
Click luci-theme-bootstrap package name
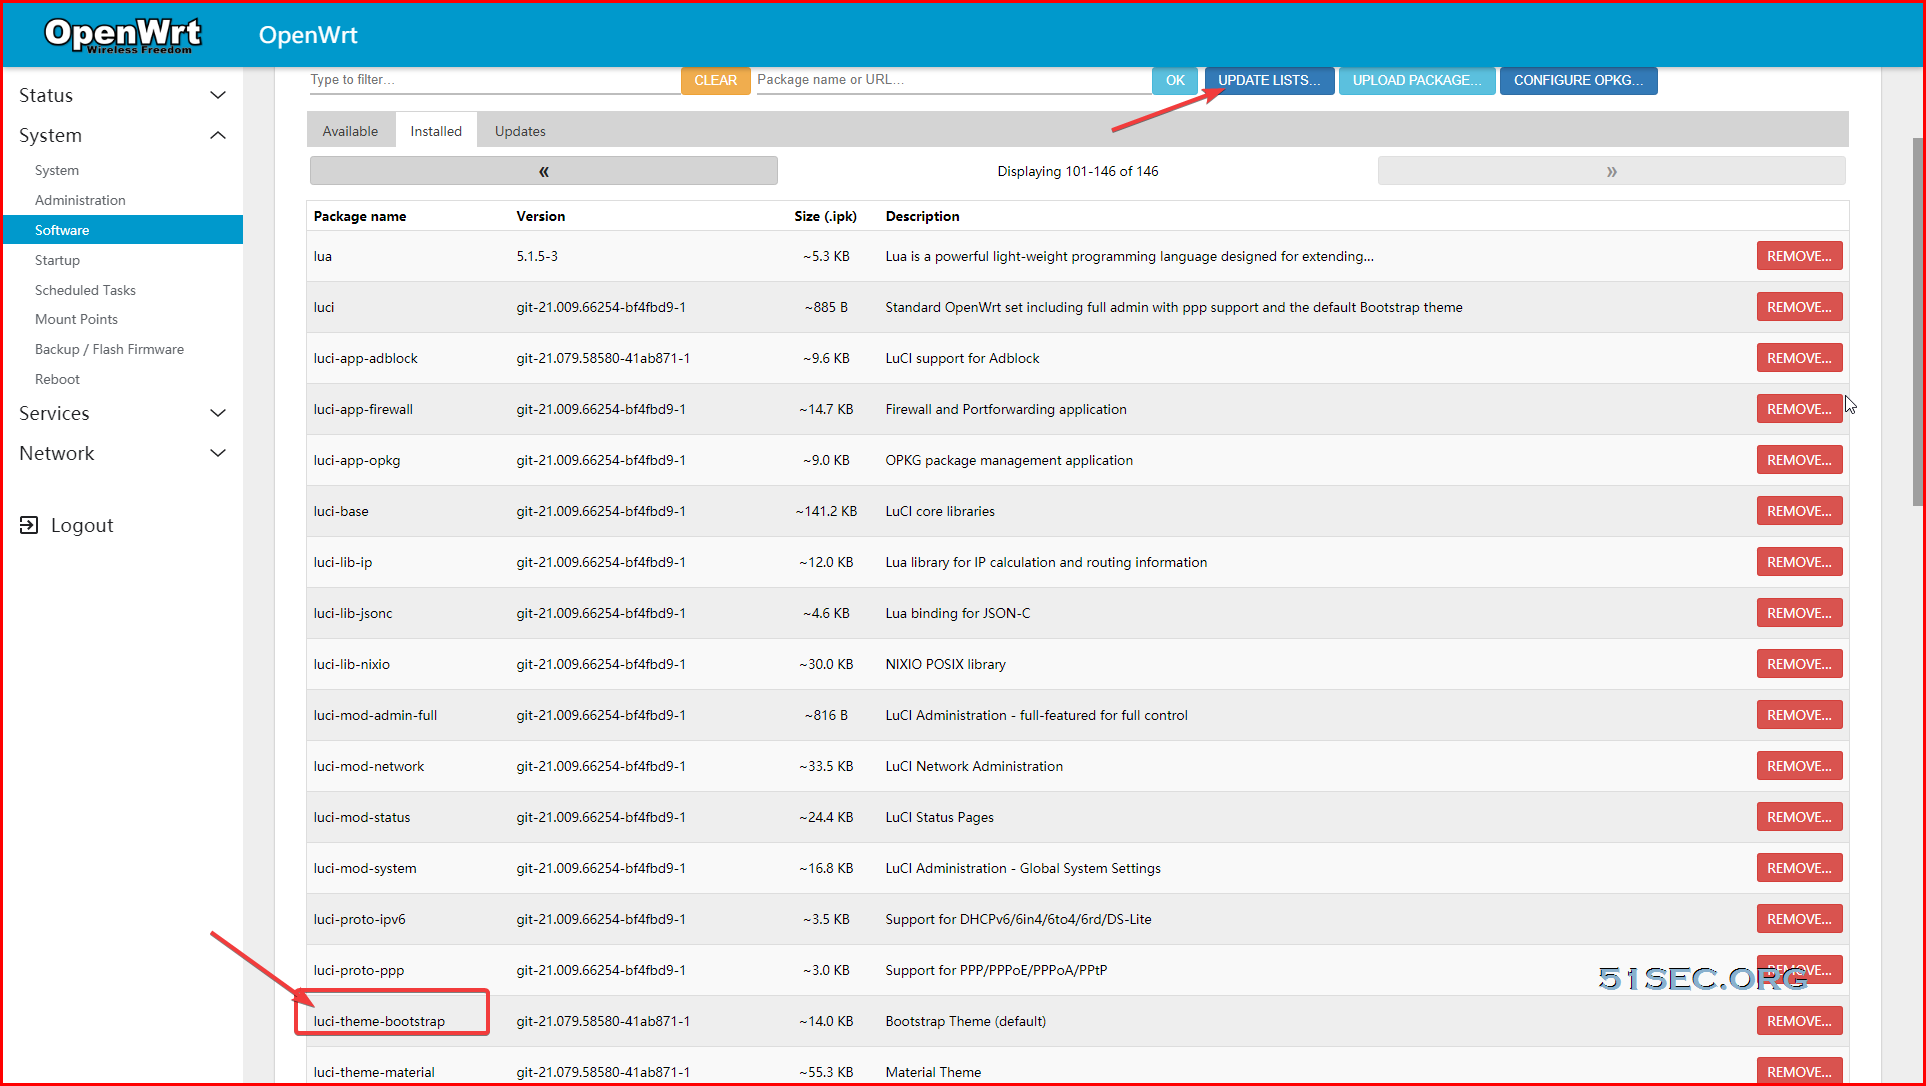[x=379, y=1021]
